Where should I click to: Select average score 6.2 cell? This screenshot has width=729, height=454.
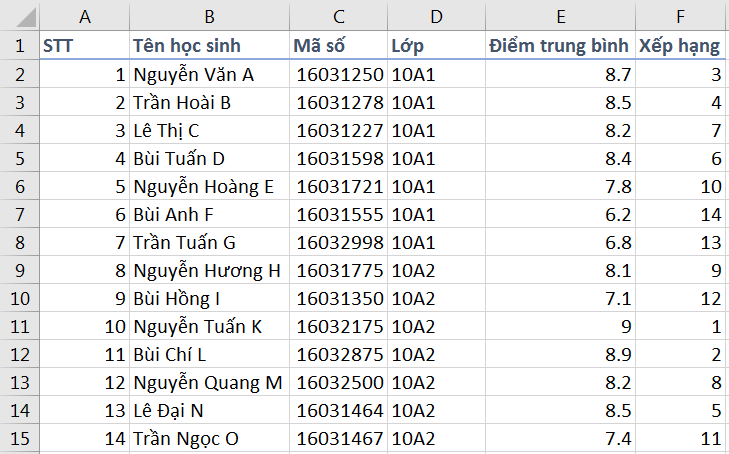point(560,214)
